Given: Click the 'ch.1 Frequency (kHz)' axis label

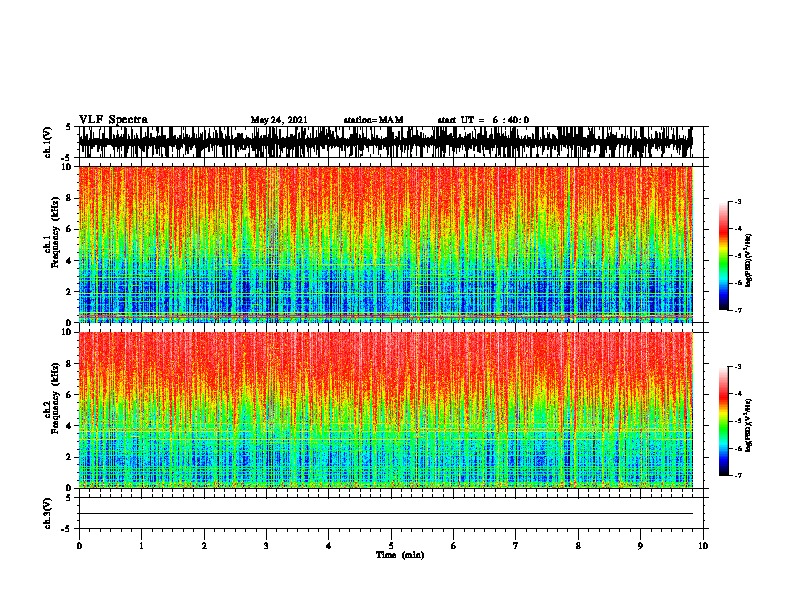Looking at the screenshot, I should [52, 232].
